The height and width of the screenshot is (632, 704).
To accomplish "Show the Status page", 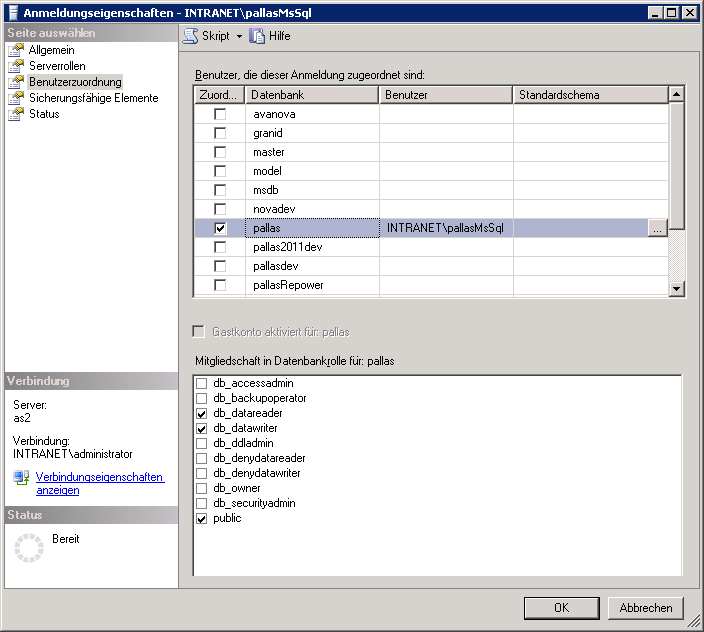I will click(x=44, y=114).
